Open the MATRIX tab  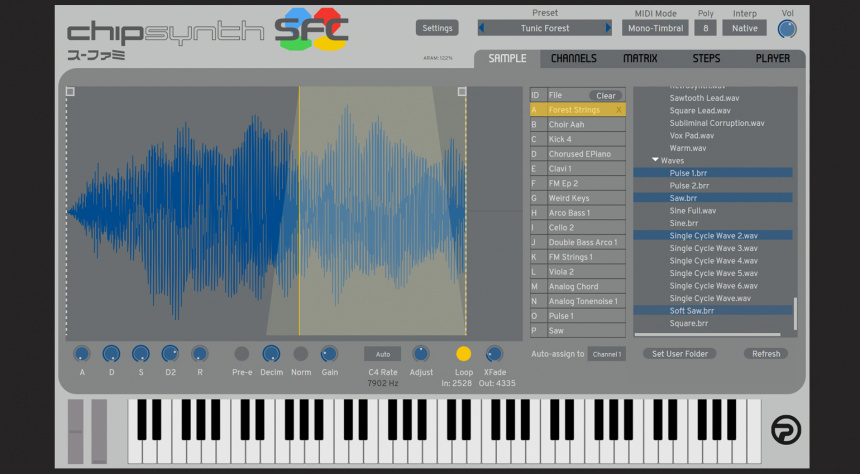click(x=640, y=59)
